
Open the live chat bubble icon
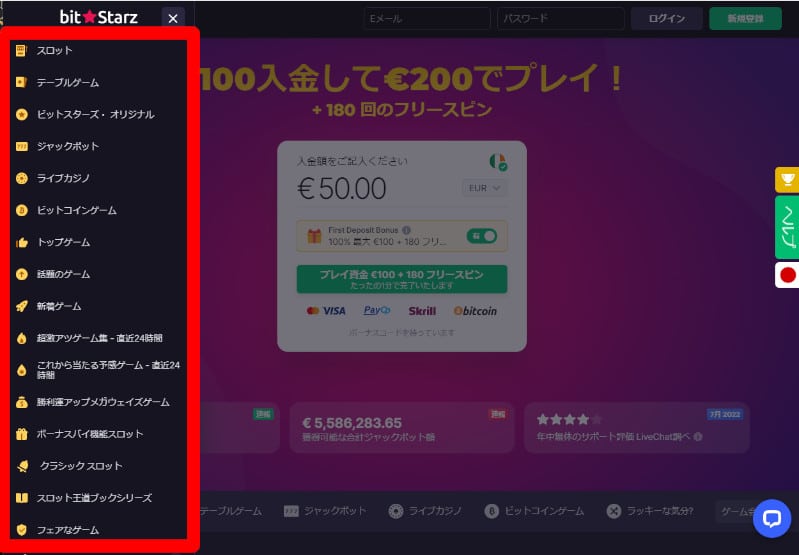coord(771,518)
